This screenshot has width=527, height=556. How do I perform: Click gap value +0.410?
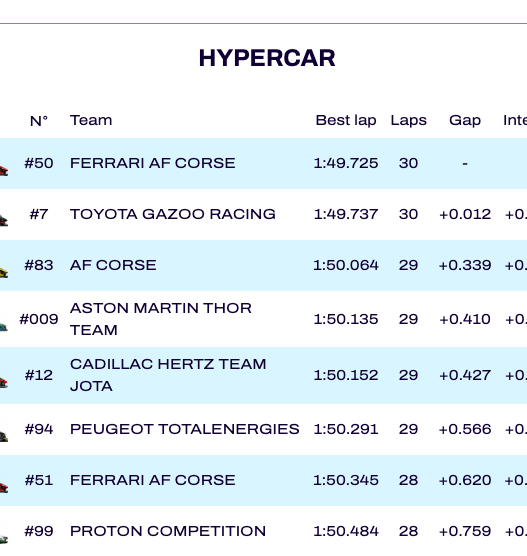[465, 319]
